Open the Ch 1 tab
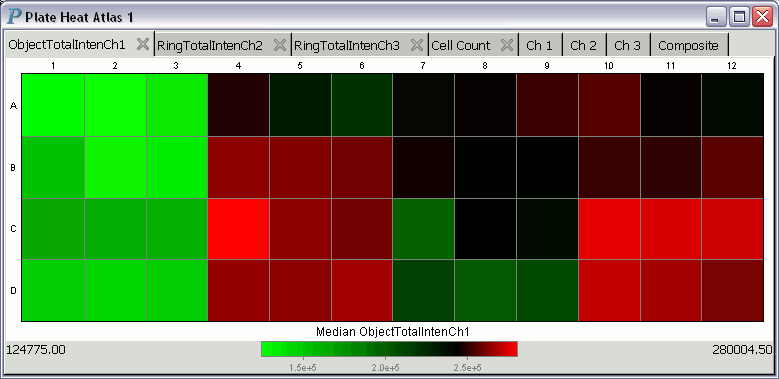The height and width of the screenshot is (379, 779). coord(540,45)
